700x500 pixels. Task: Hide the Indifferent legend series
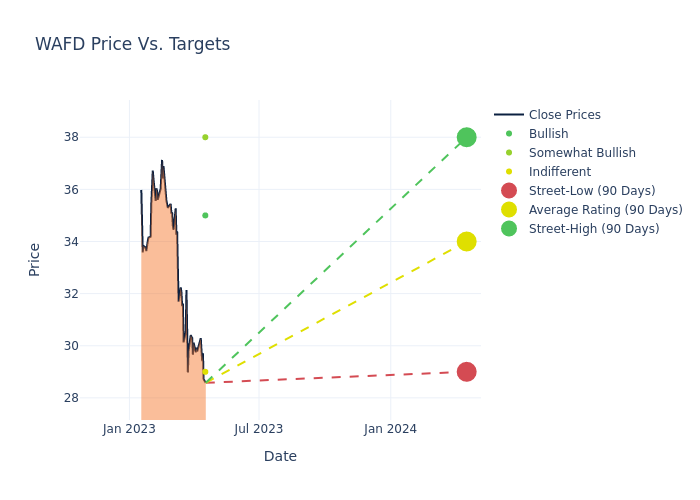tap(559, 172)
